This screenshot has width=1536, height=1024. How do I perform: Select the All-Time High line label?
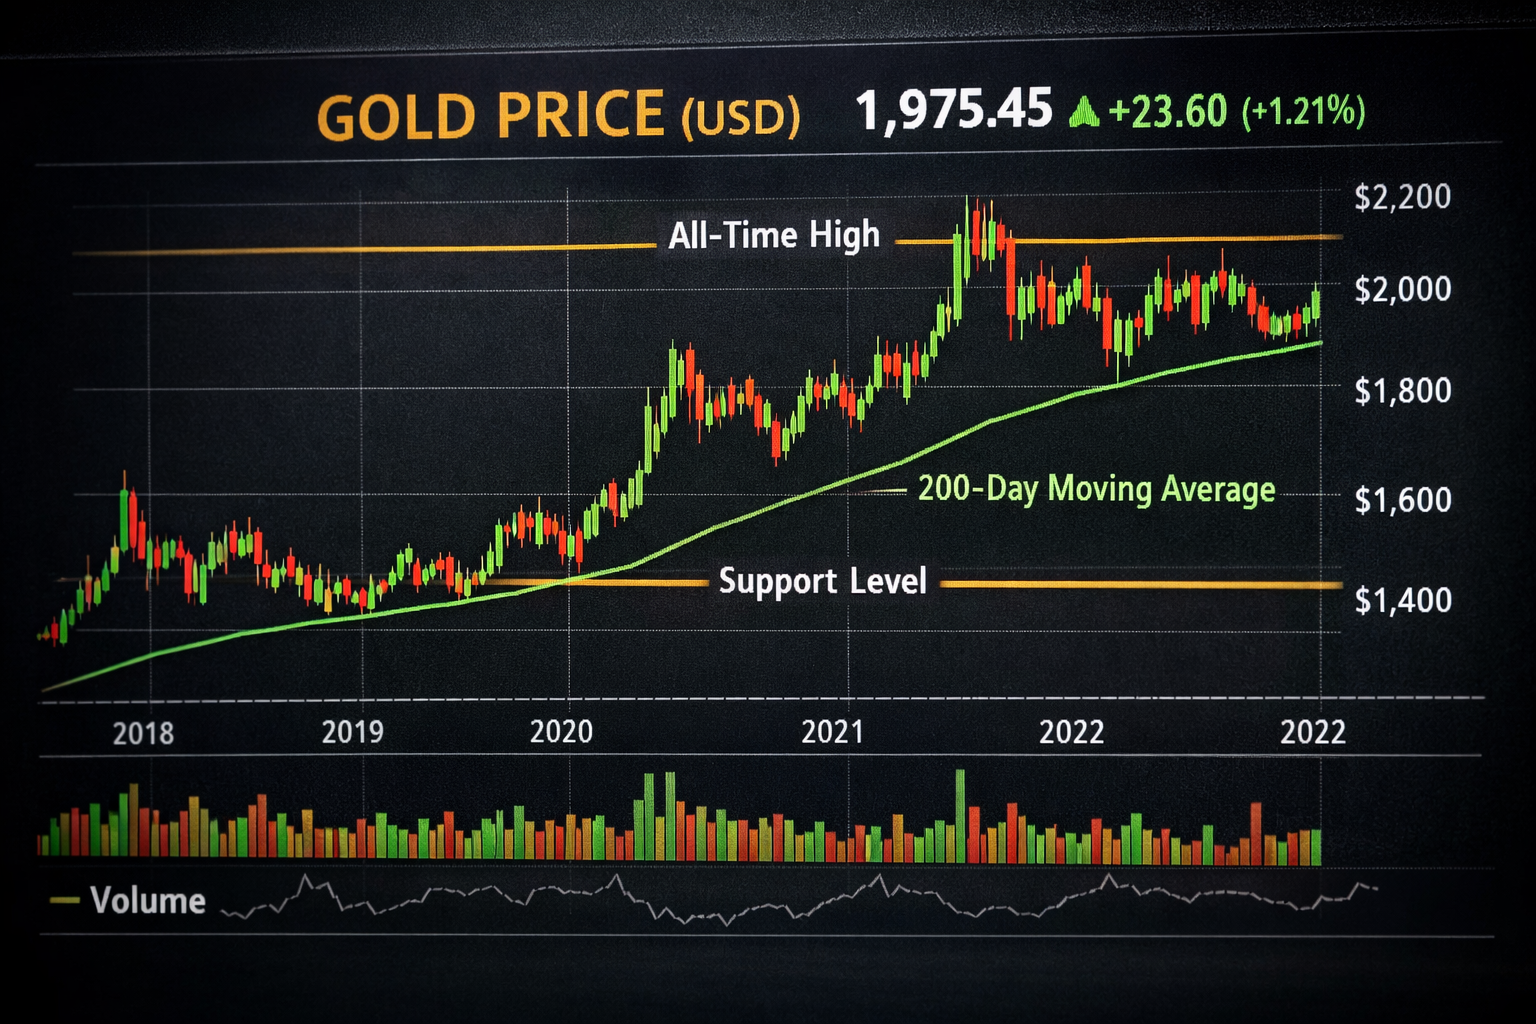[x=774, y=236]
